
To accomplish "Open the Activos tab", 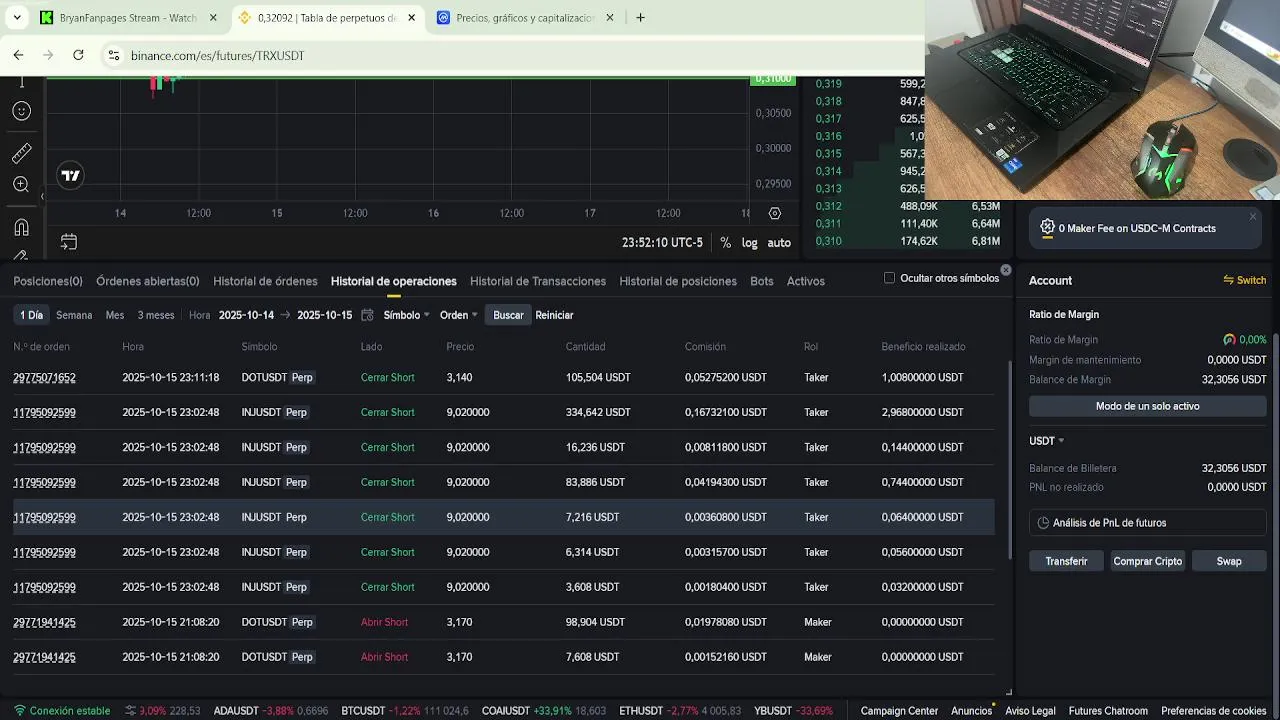I will click(x=806, y=281).
